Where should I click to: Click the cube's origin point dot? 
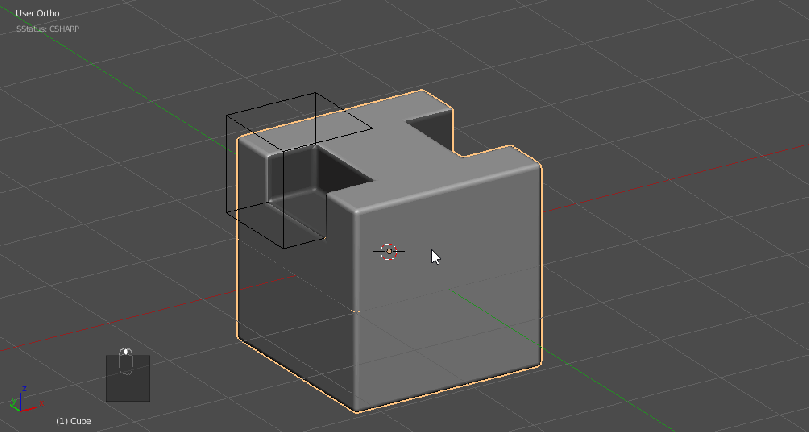click(357, 311)
